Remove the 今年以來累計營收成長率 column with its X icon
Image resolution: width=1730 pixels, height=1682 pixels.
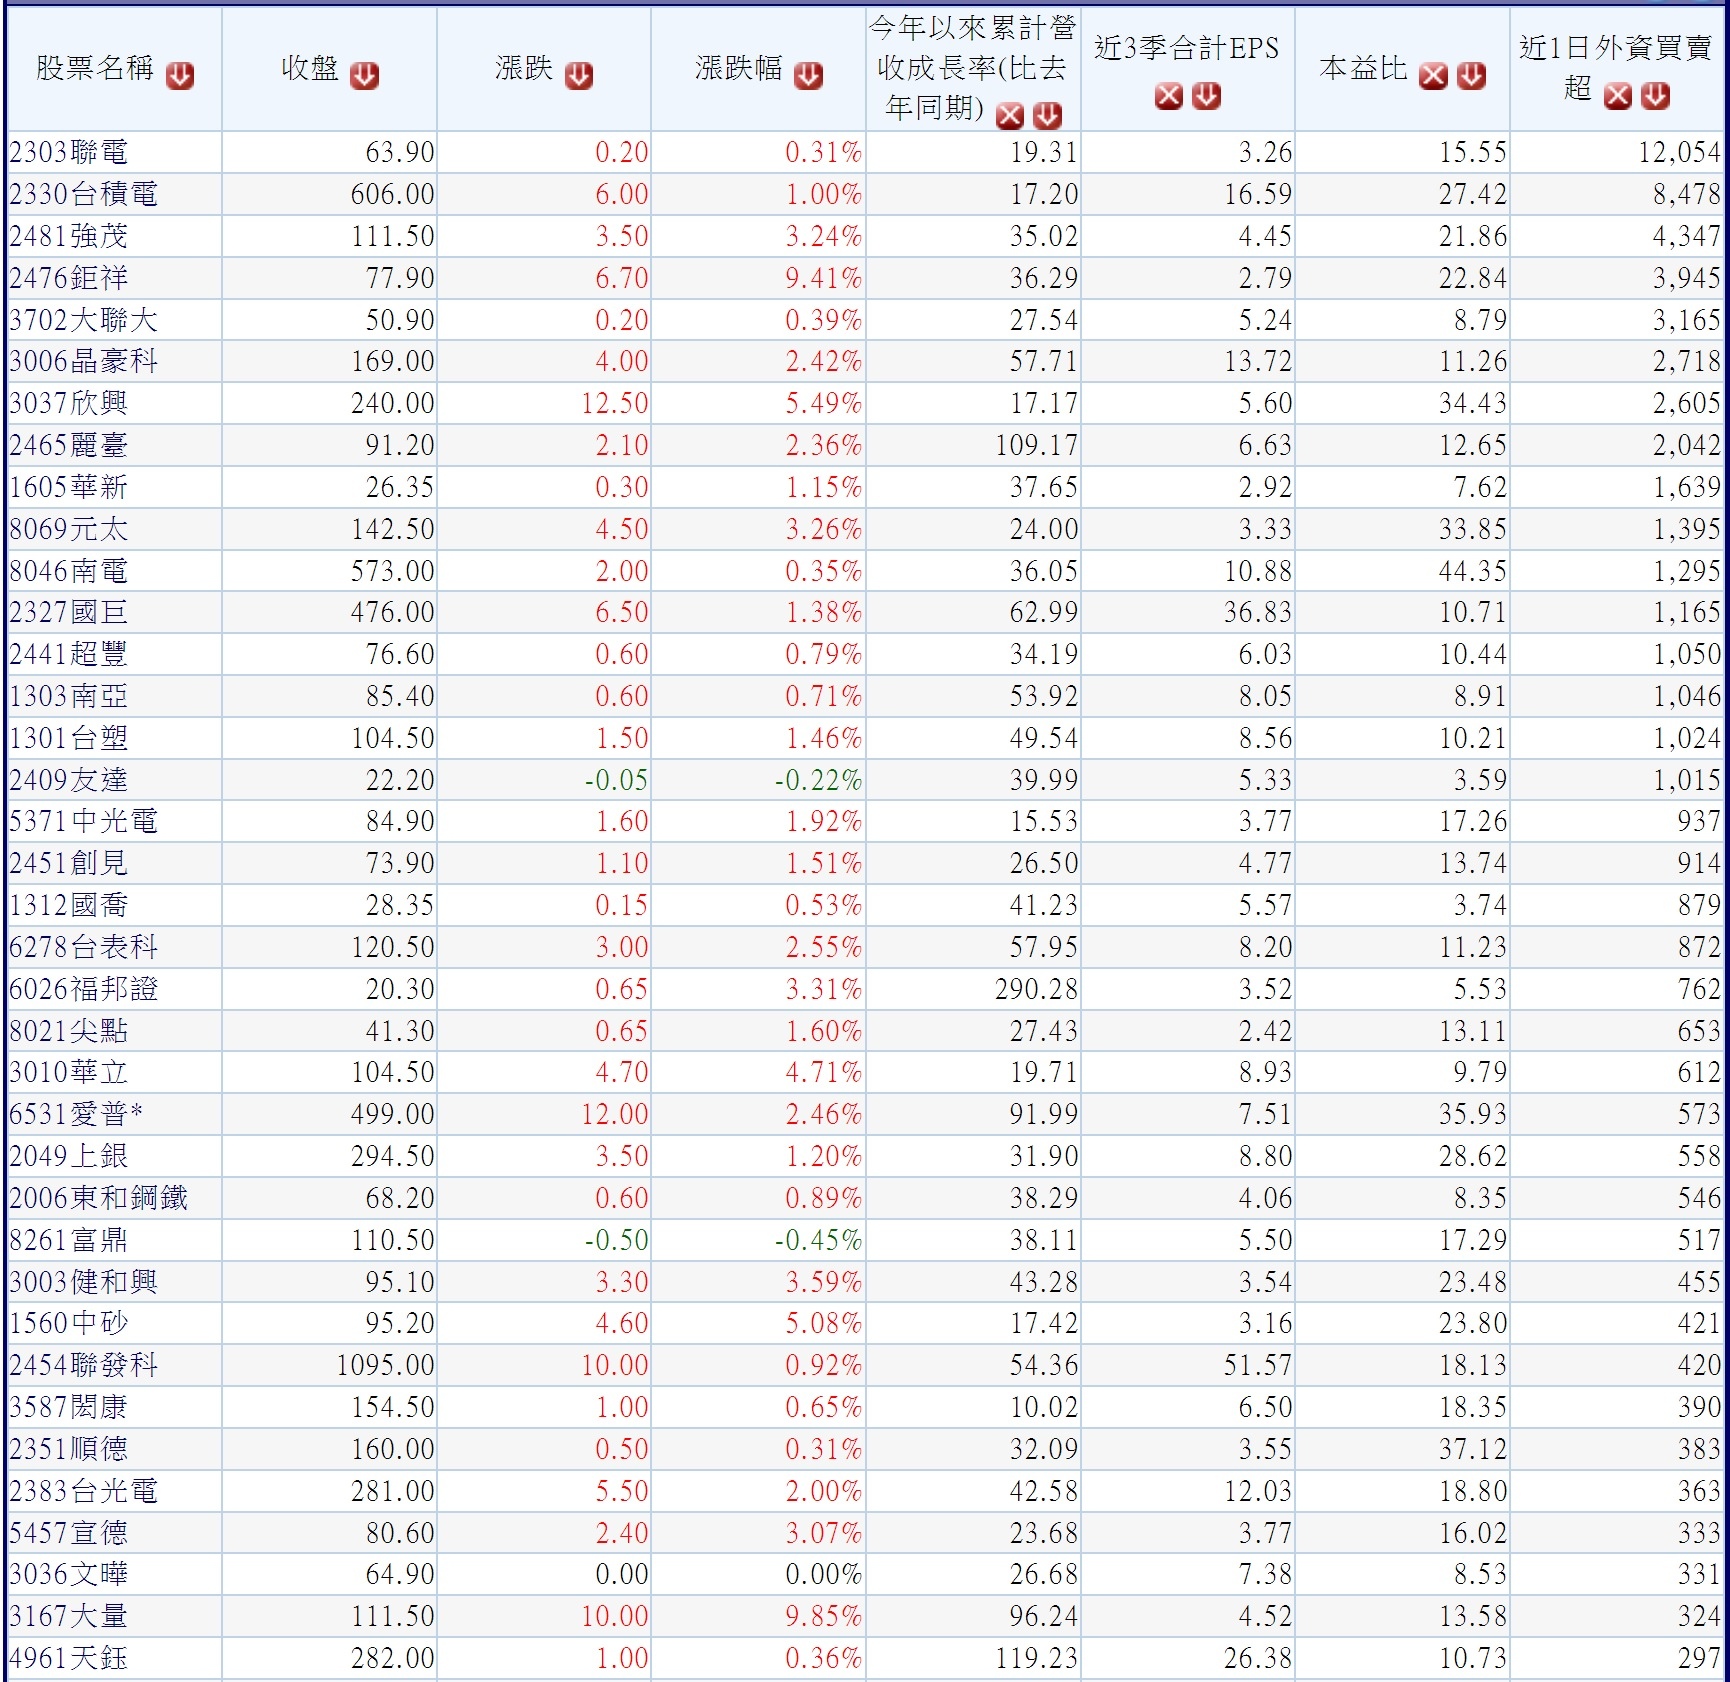[x=1010, y=116]
